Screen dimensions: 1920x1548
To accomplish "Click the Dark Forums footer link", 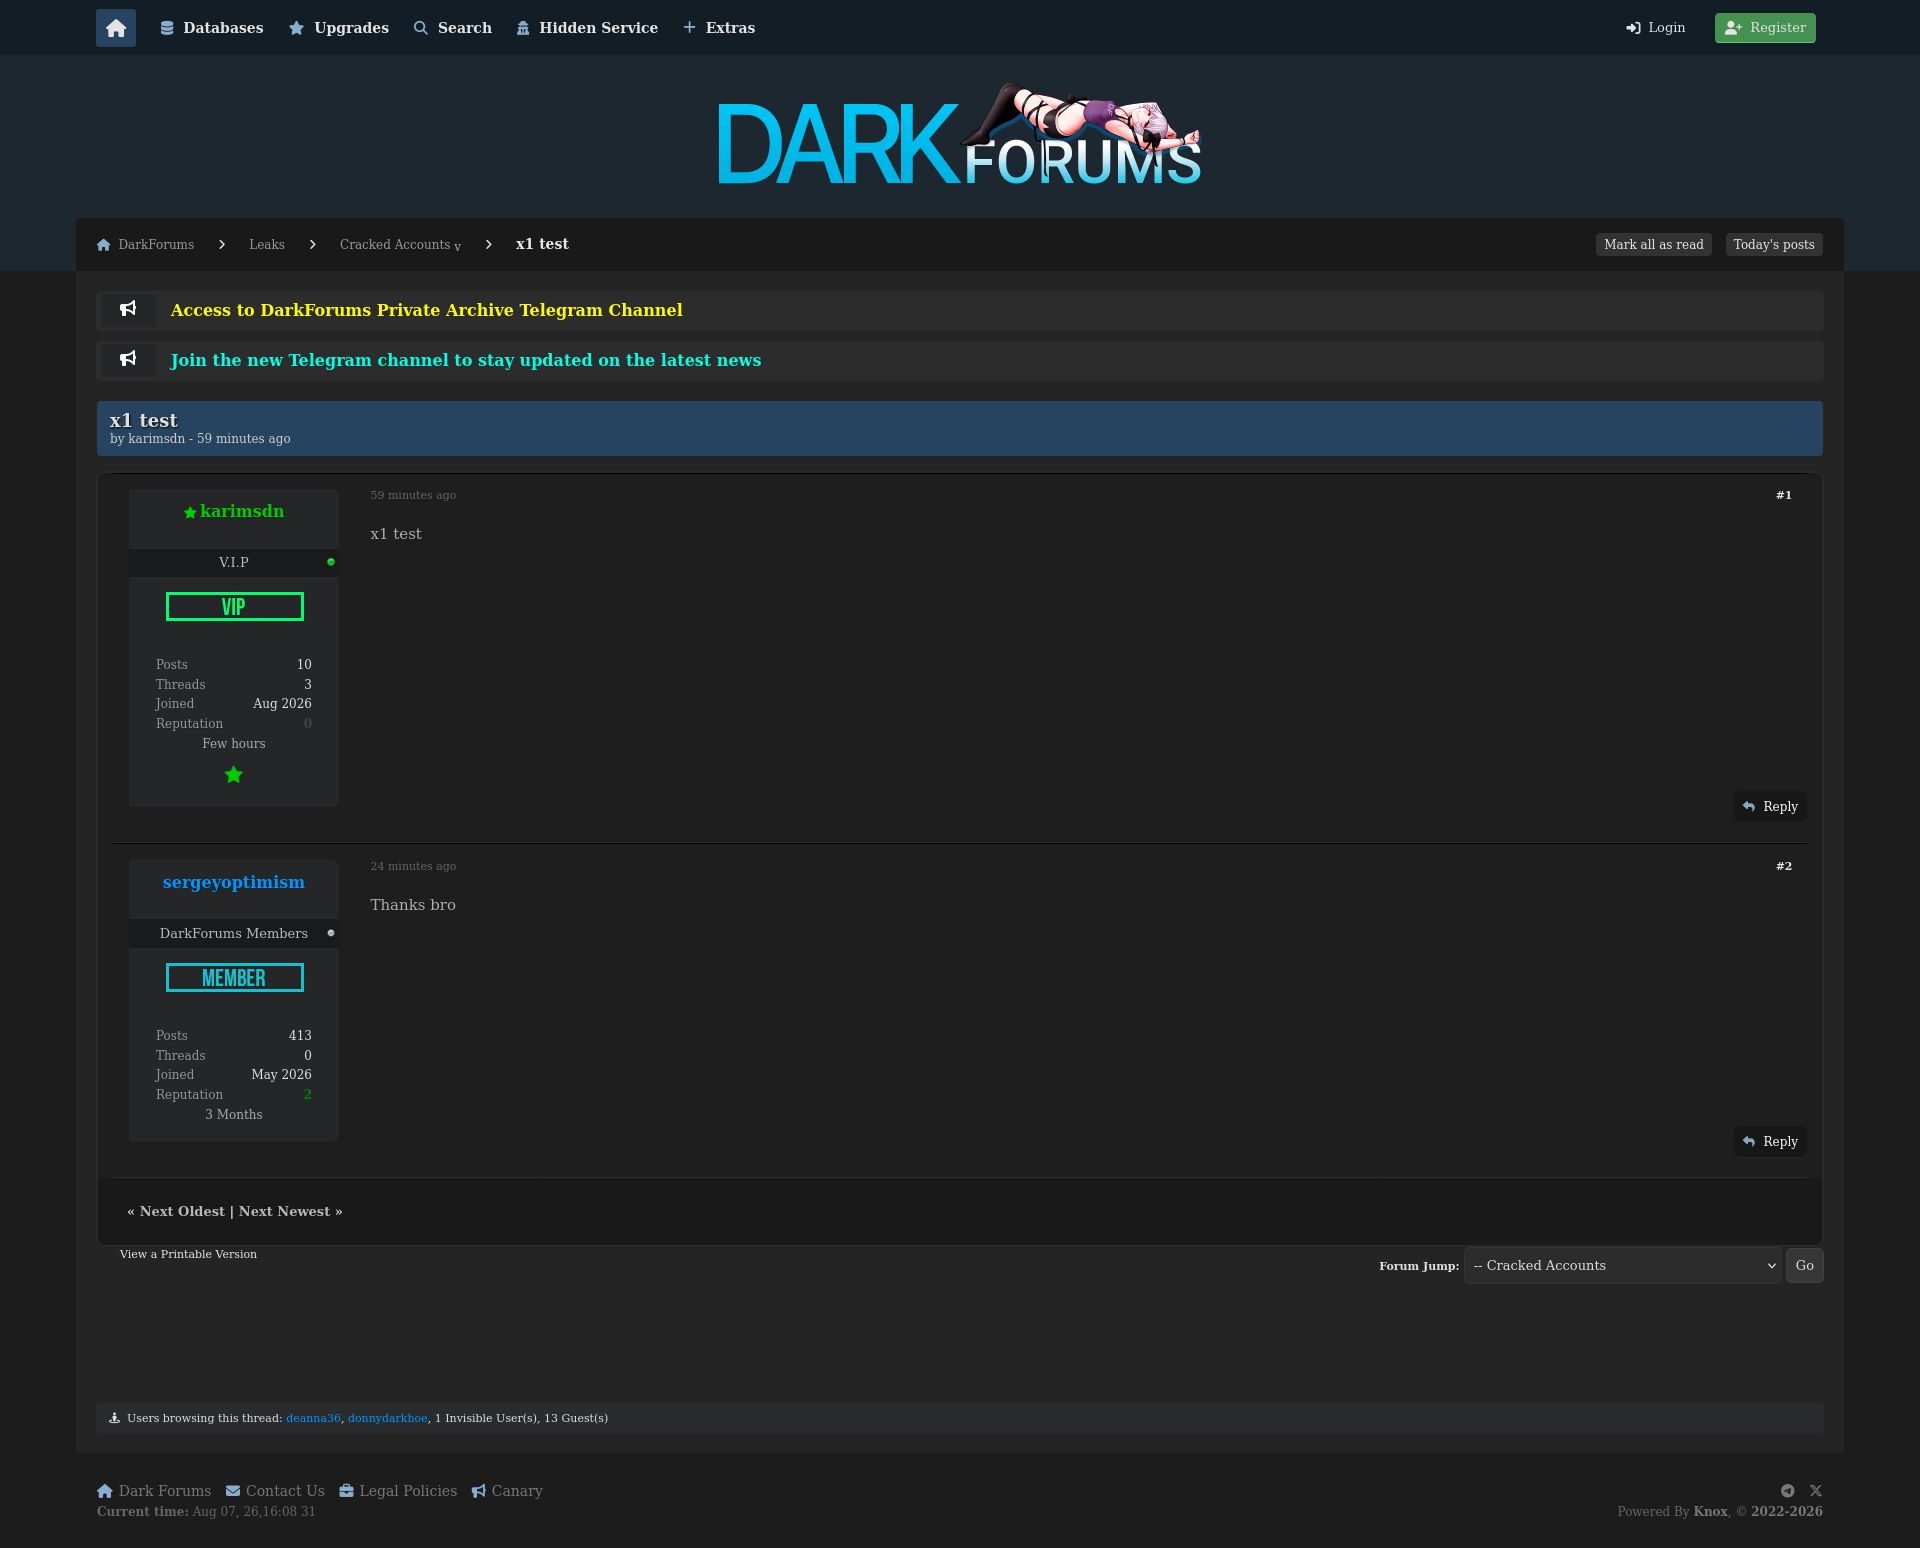I will point(154,1491).
